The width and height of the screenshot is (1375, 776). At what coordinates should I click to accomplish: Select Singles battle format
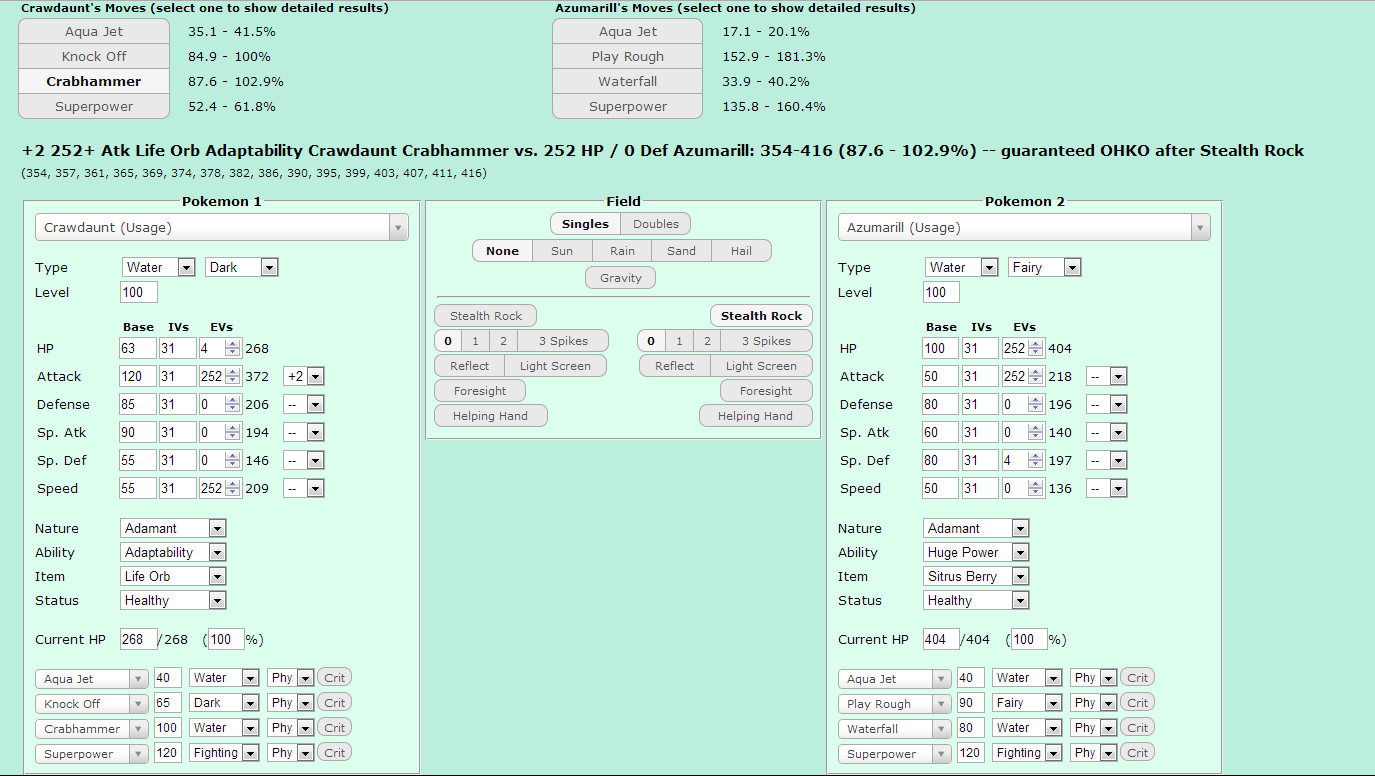[x=585, y=224]
